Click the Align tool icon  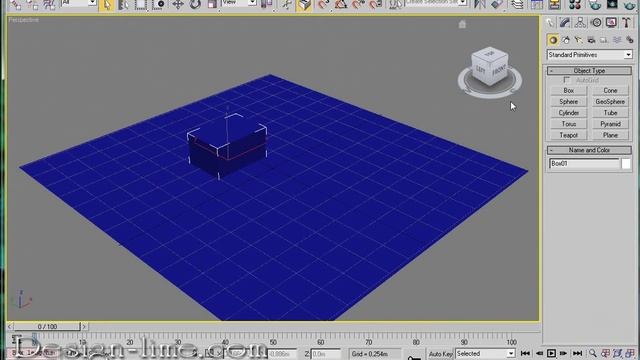coord(497,4)
